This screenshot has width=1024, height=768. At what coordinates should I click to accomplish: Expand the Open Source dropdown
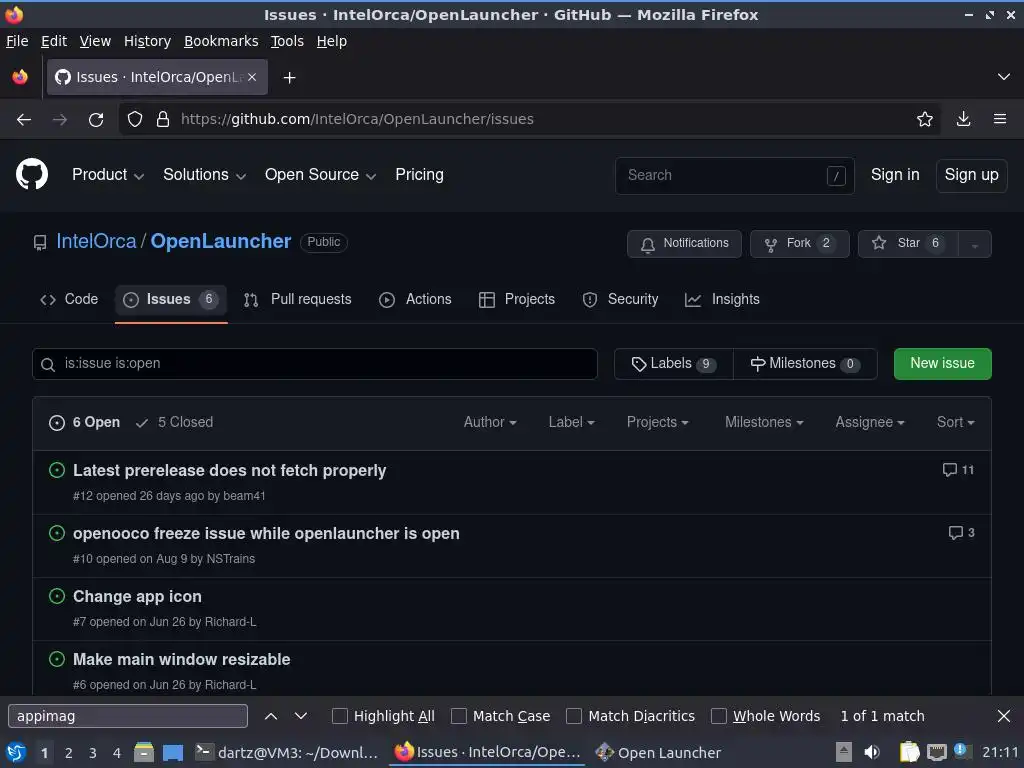(x=320, y=175)
